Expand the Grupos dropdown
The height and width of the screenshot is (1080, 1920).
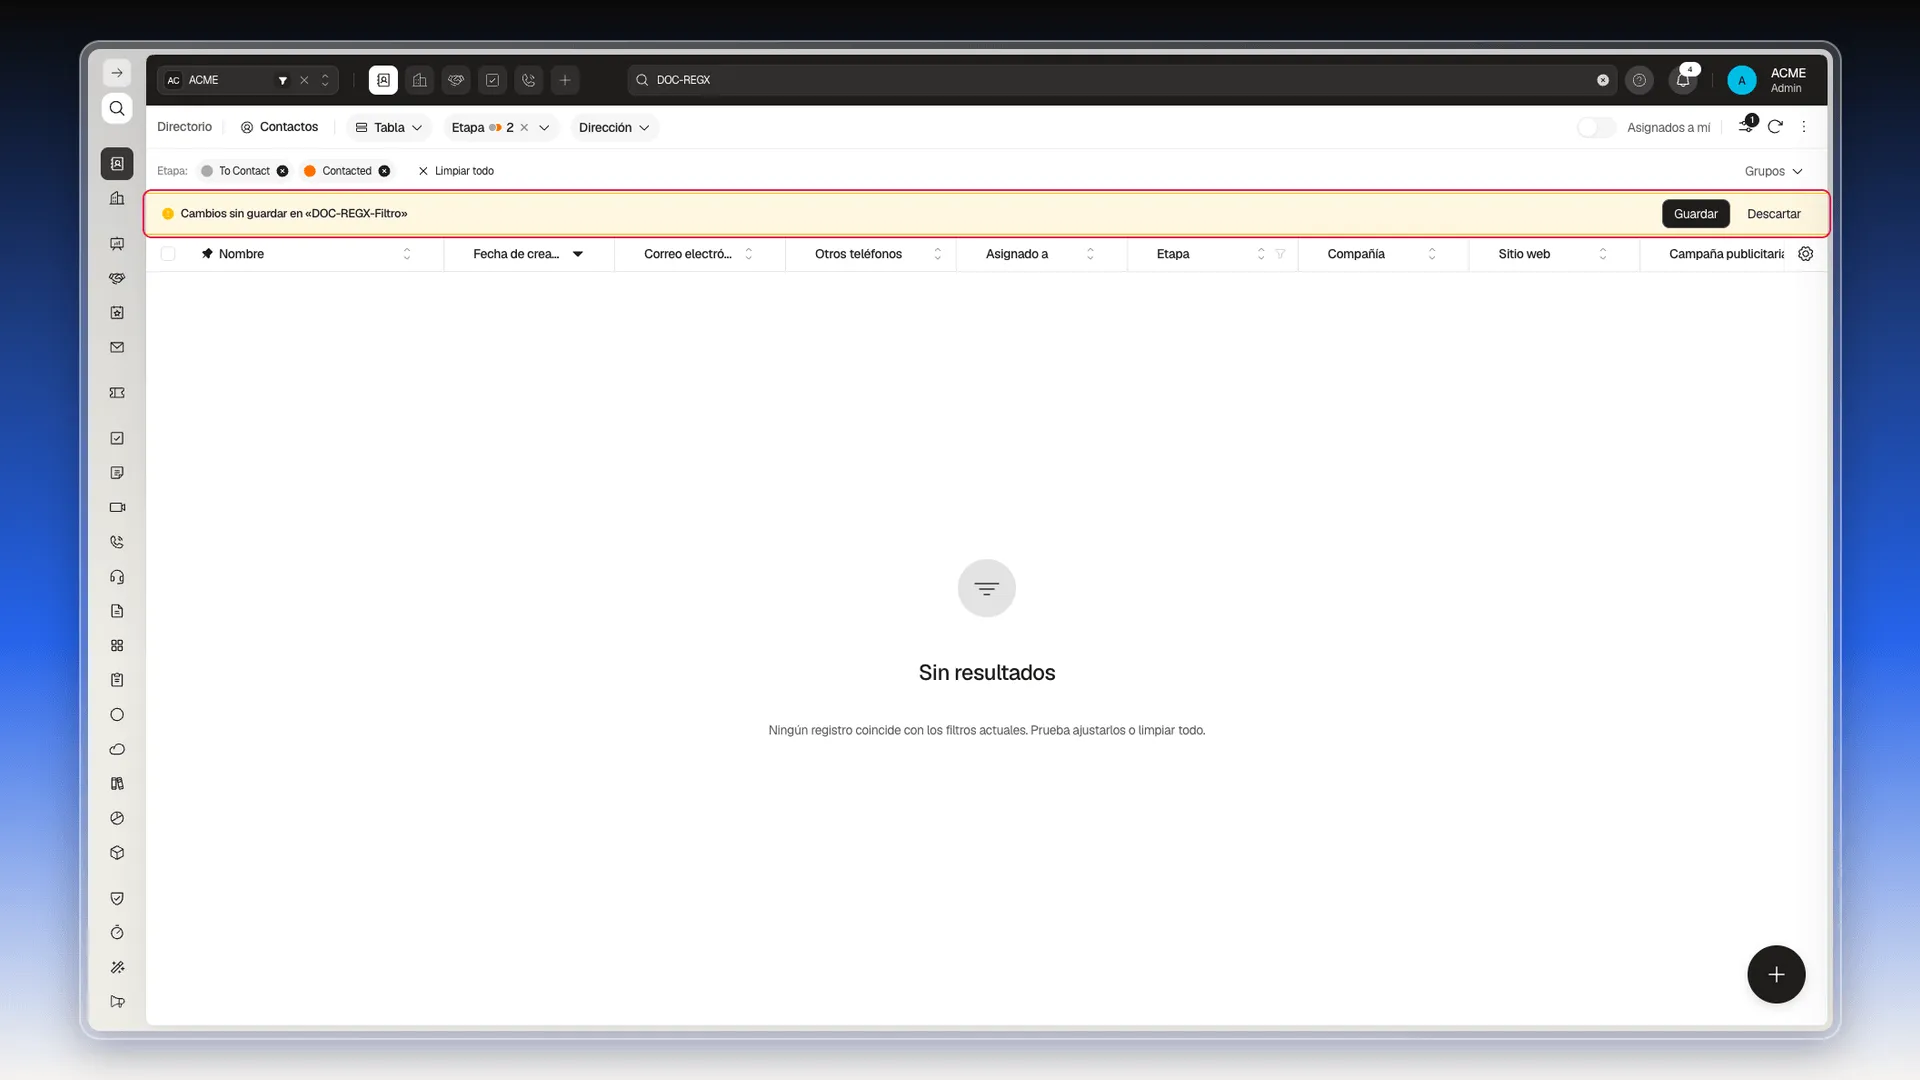pos(1774,172)
